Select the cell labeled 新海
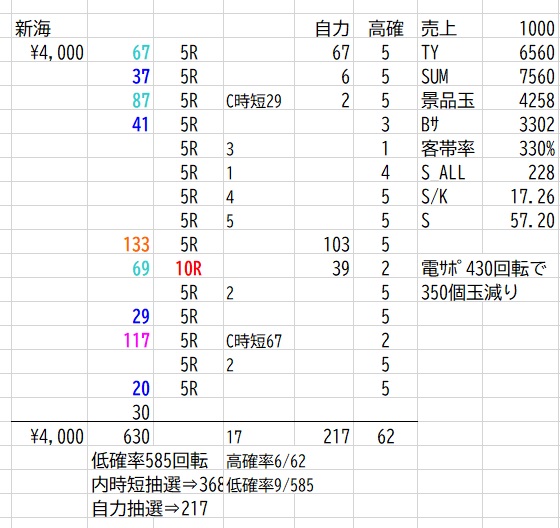The width and height of the screenshot is (560, 528). [x=33, y=29]
